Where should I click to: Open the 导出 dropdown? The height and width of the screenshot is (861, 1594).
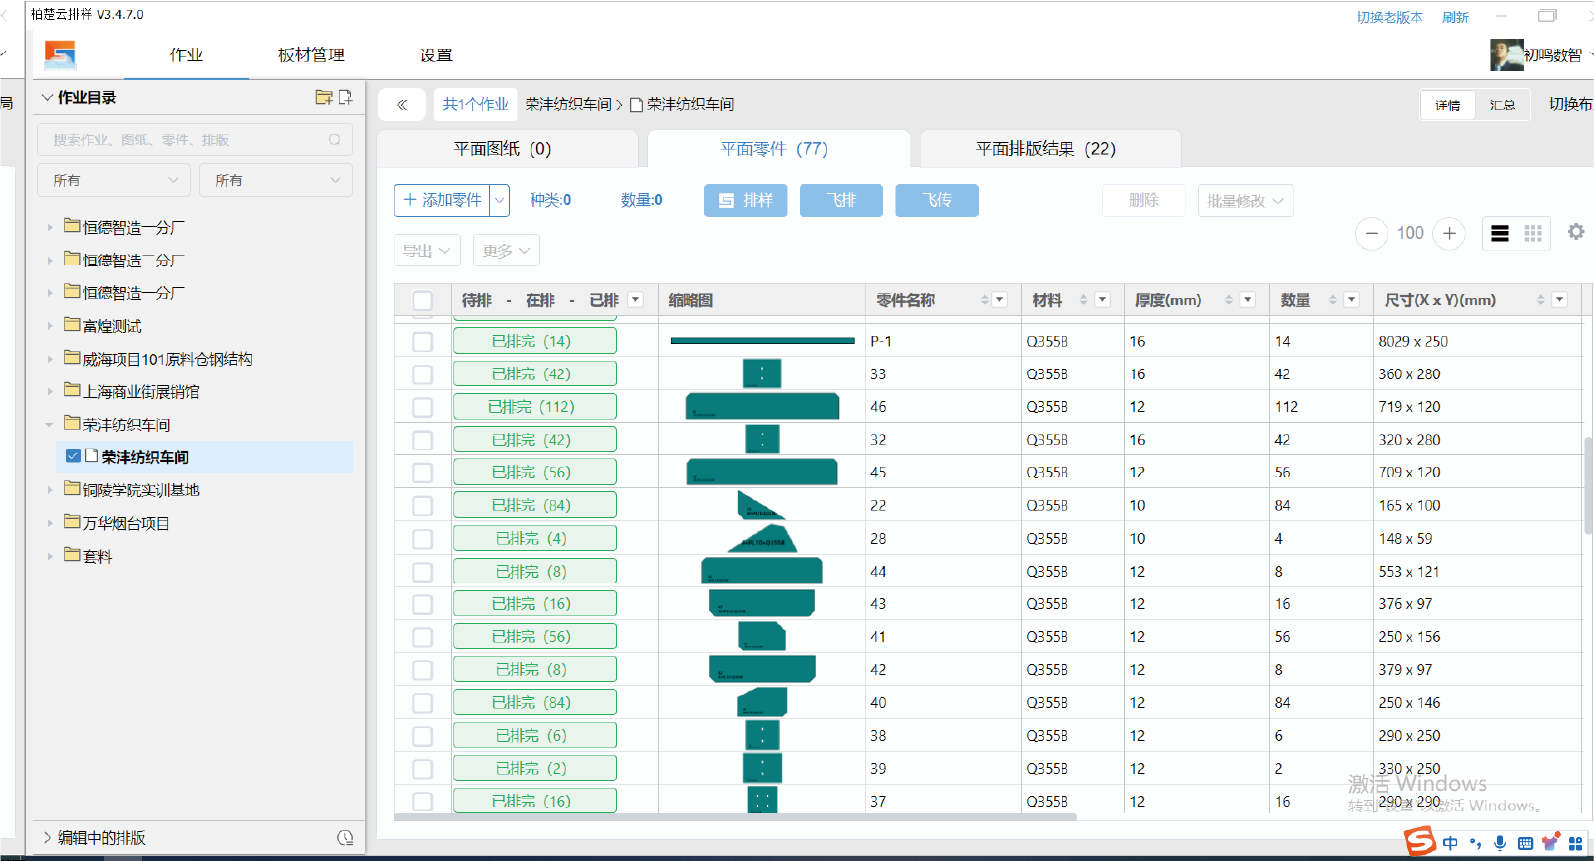tap(427, 250)
